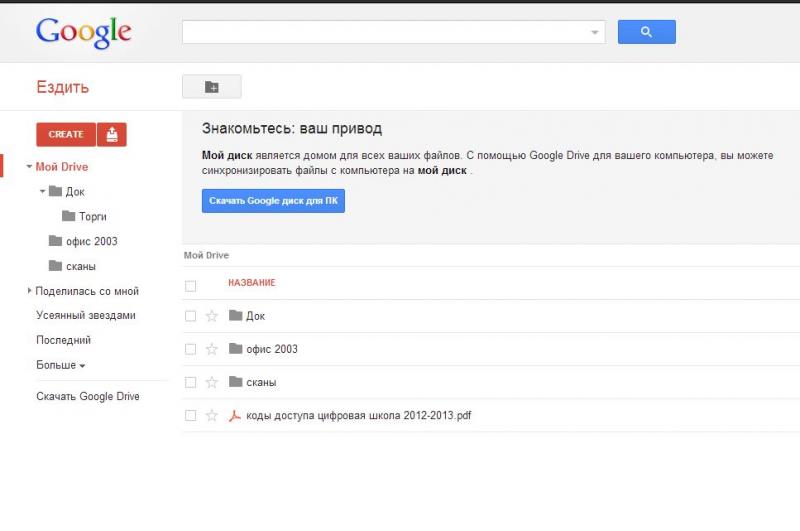The width and height of the screenshot is (800, 531).
Task: Collapse the Док folder tree arrow
Action: (42, 191)
